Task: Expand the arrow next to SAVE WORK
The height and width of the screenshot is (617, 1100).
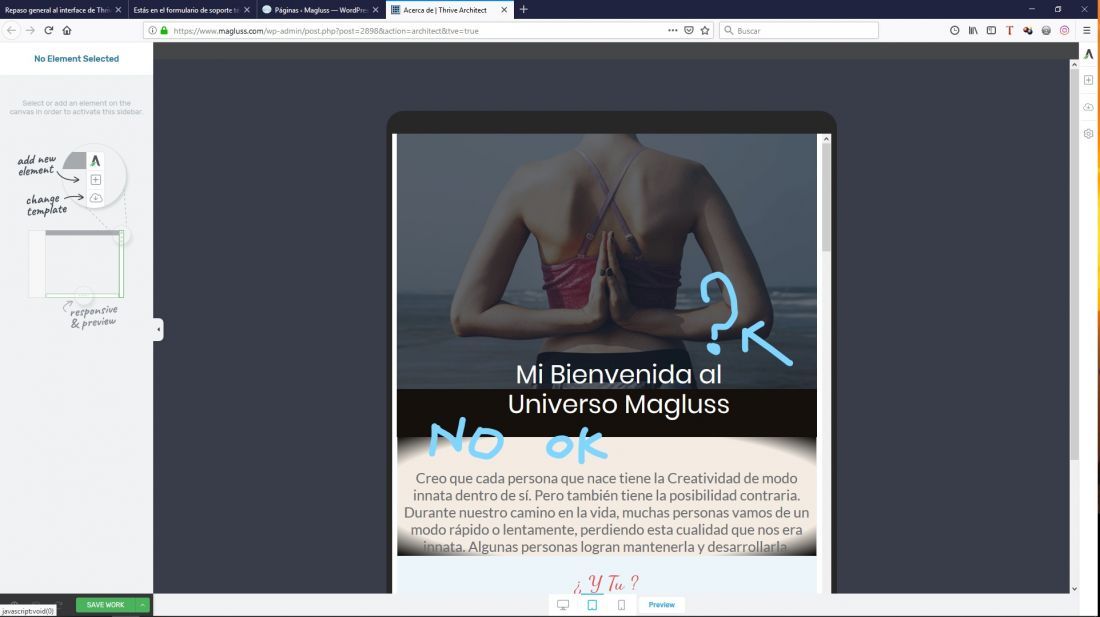Action: pyautogui.click(x=142, y=604)
